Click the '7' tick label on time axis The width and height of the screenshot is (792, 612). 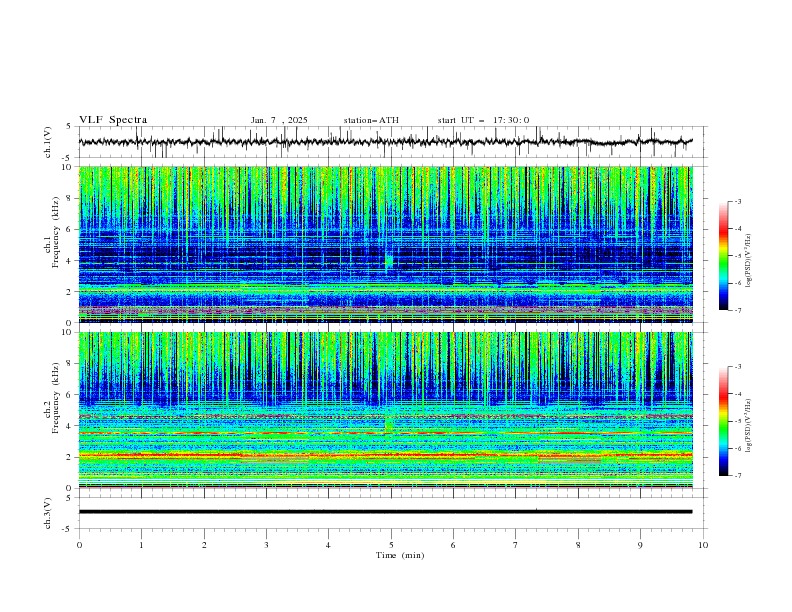[516, 545]
